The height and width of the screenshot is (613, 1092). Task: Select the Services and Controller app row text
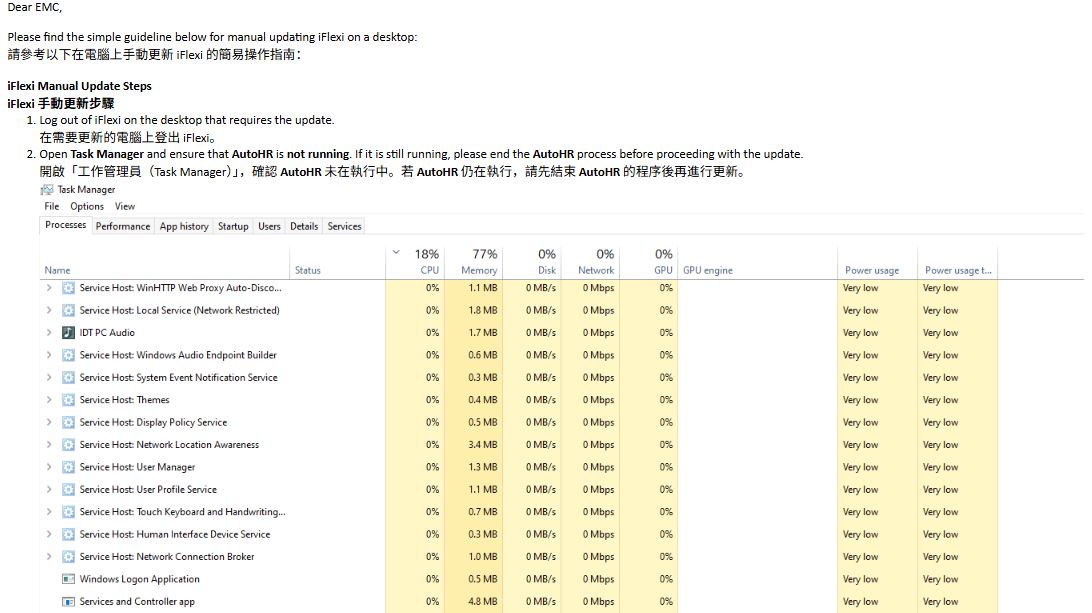click(x=137, y=601)
